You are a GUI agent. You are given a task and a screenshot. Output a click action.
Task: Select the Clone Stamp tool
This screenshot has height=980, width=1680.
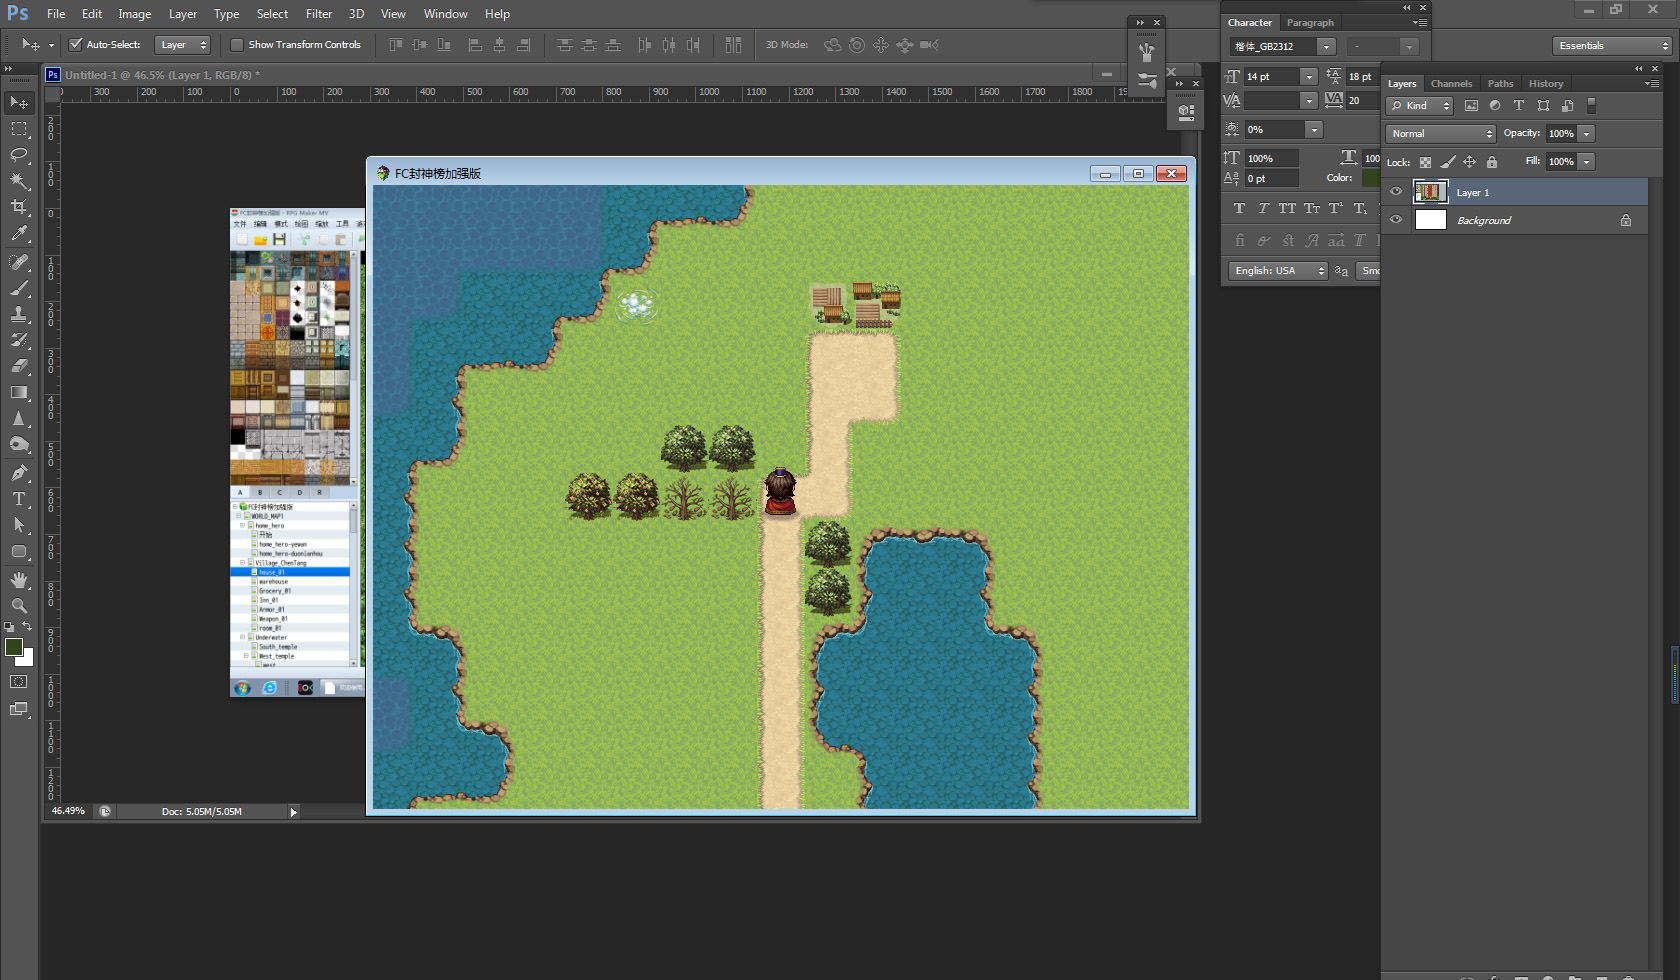point(19,314)
